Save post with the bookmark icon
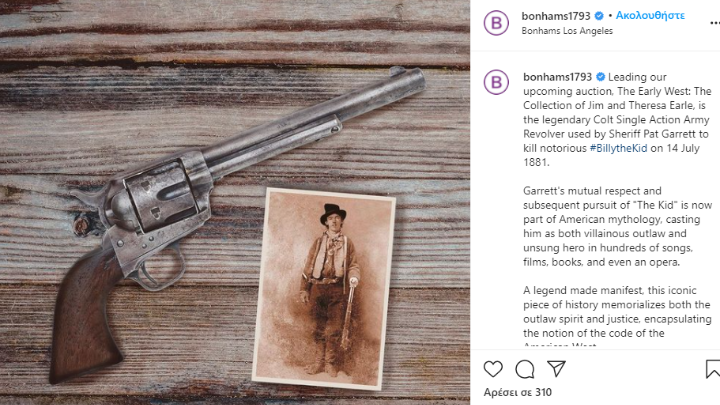Screen dimensions: 720x405 [713, 369]
